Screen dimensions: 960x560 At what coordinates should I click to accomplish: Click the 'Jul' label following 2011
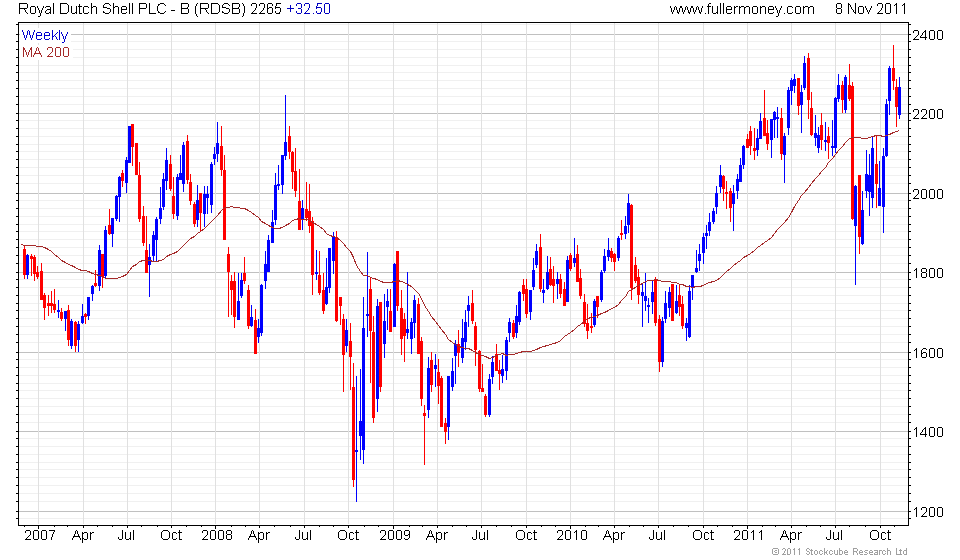834,535
